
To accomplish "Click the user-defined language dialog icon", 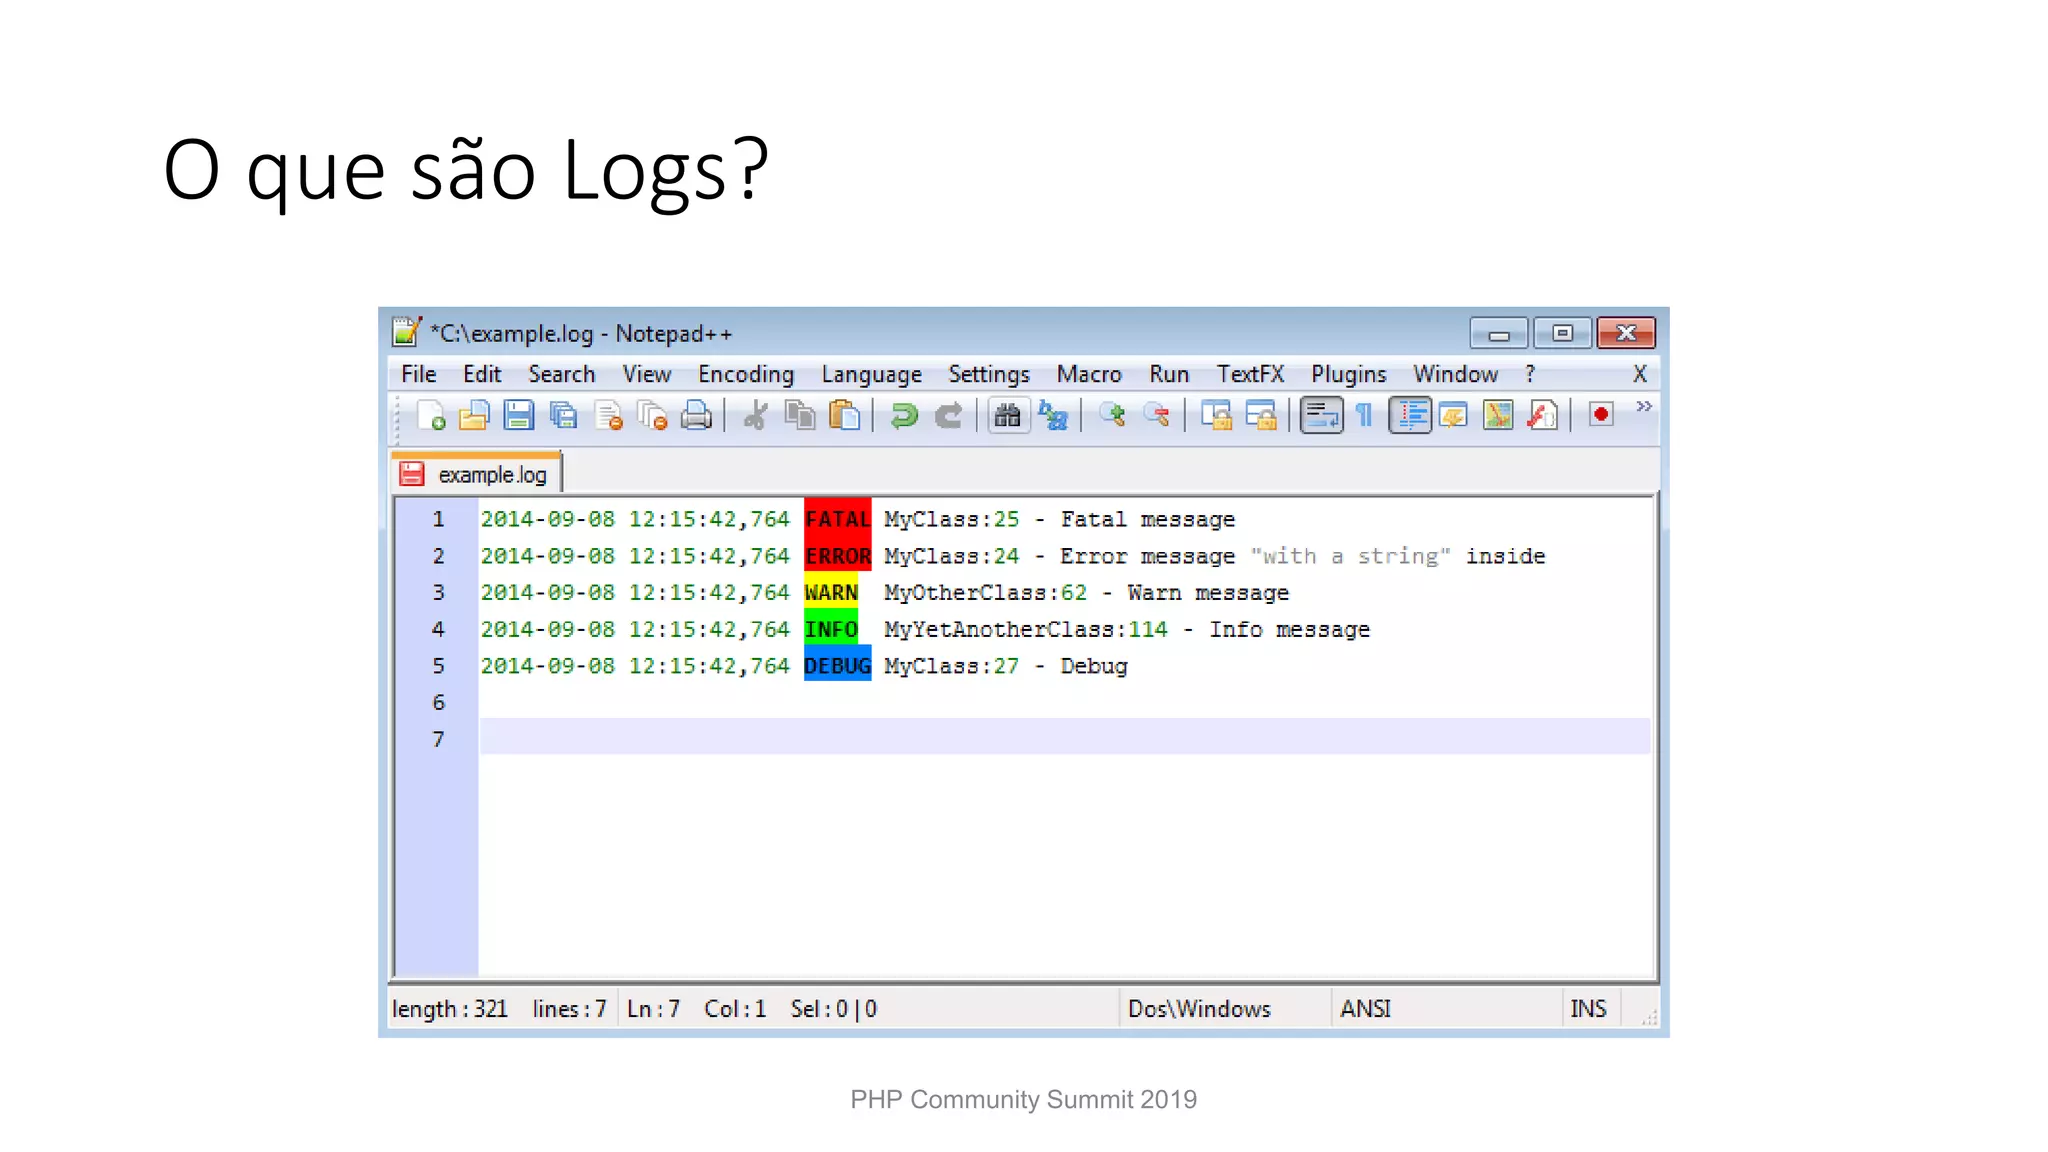I will coord(1453,415).
